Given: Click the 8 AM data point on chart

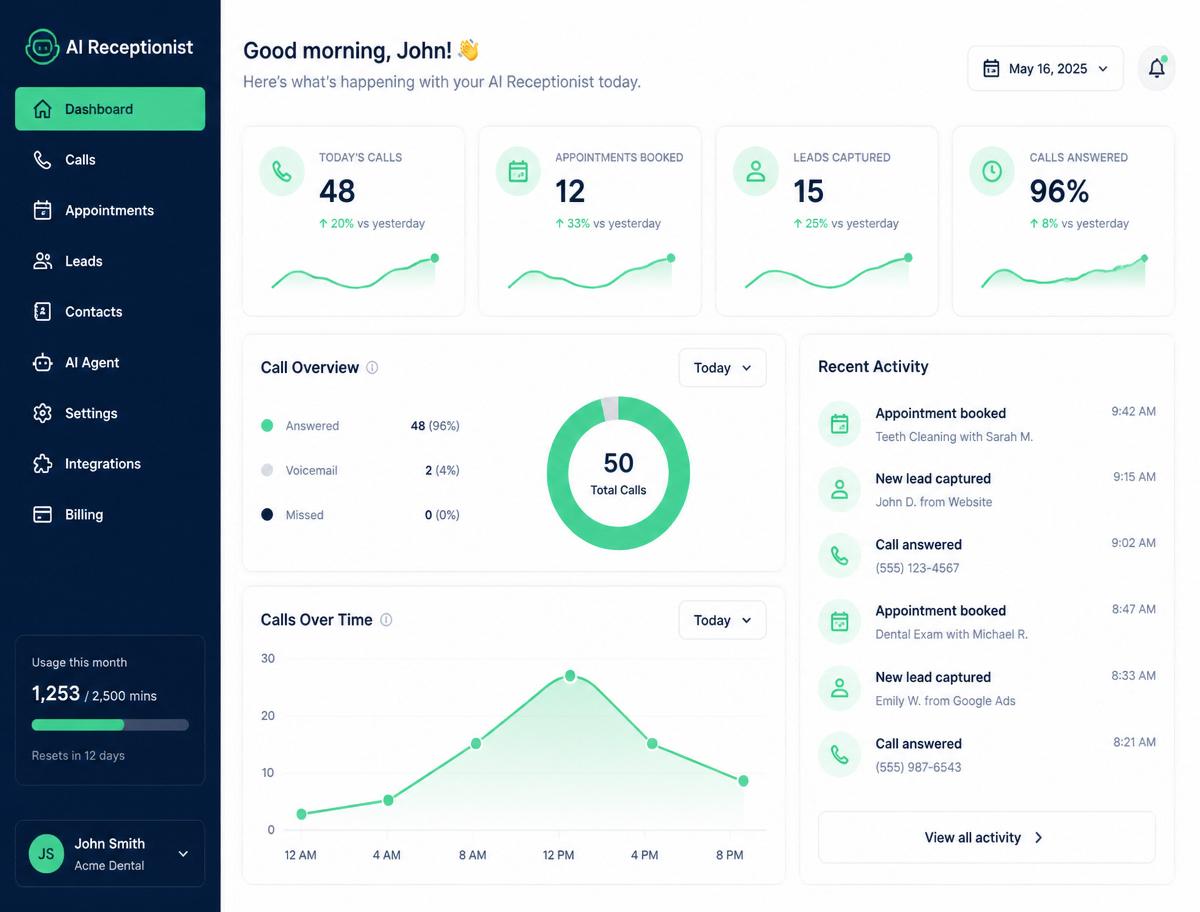Looking at the screenshot, I should 476,743.
